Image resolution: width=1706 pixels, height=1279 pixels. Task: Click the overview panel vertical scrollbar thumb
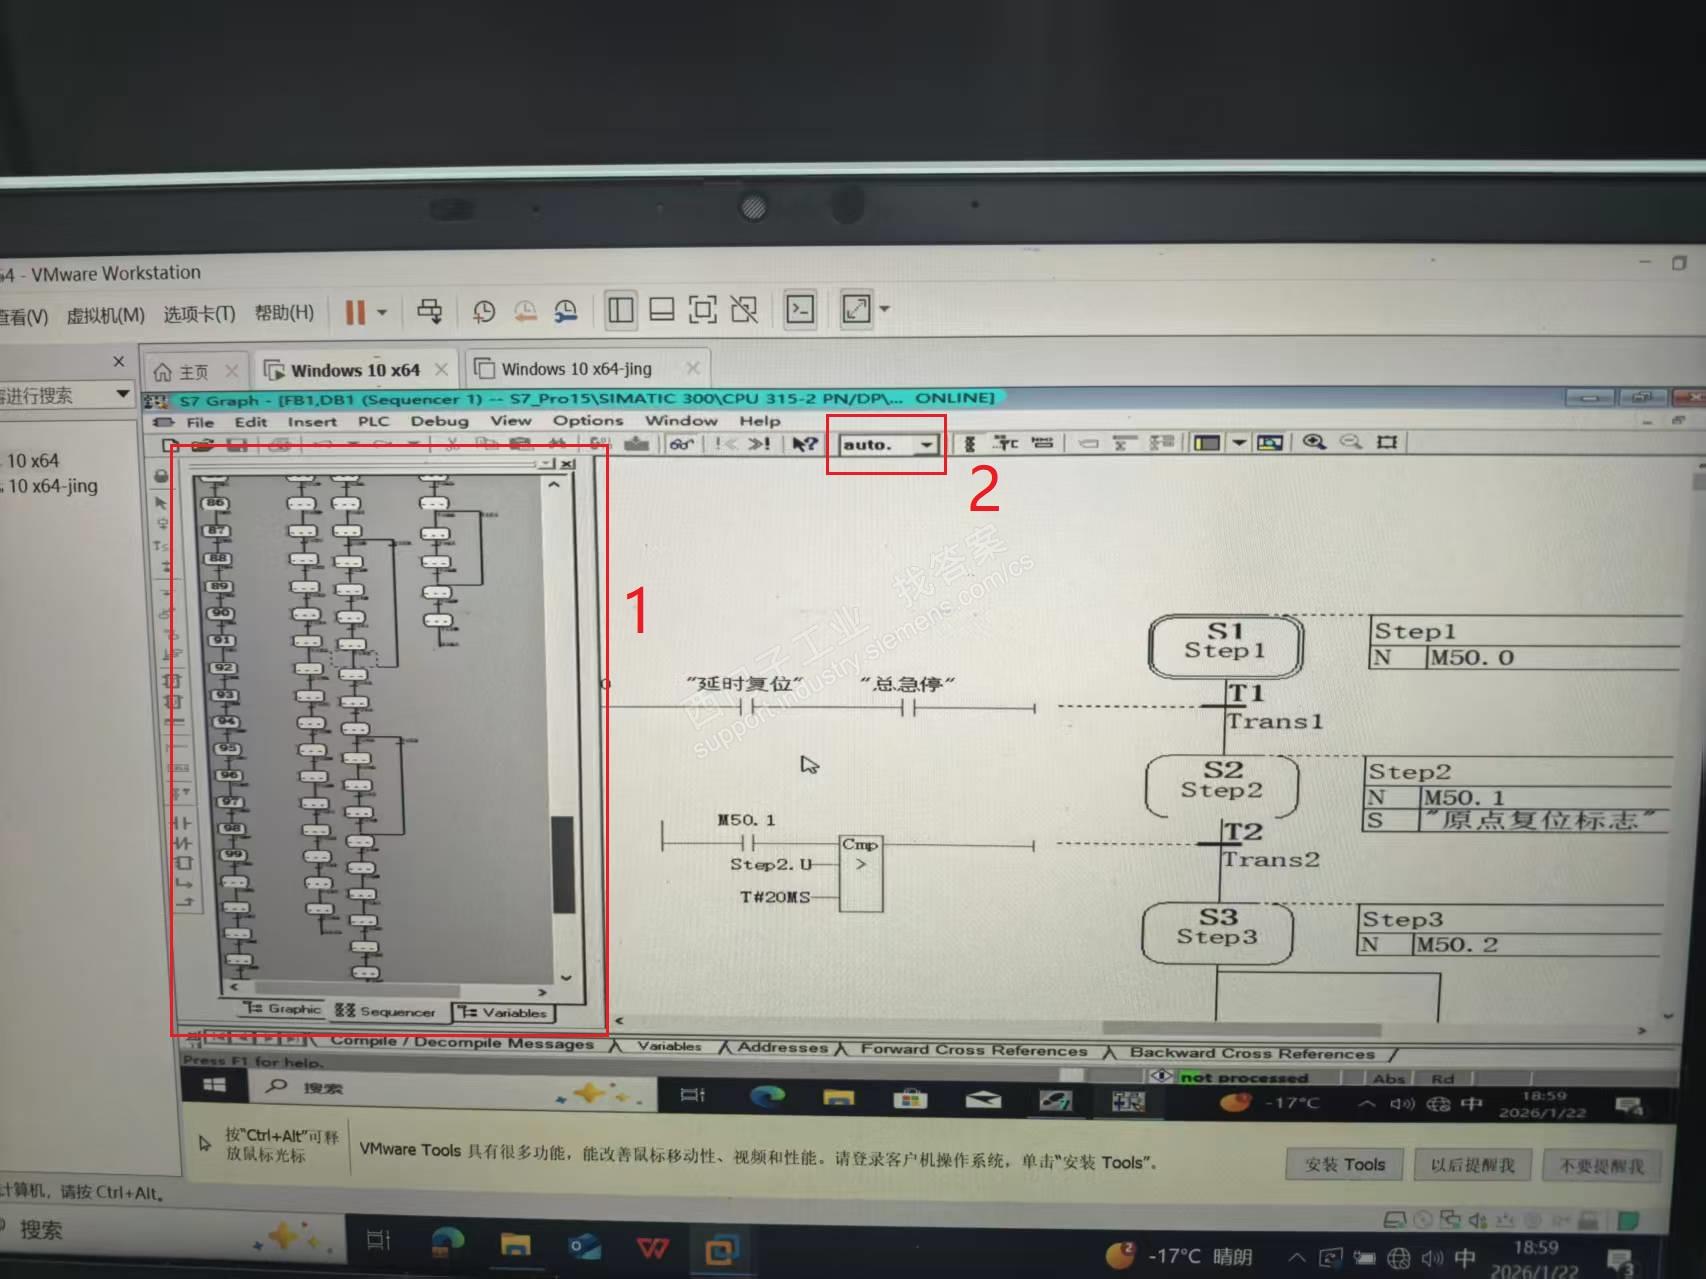tap(563, 864)
